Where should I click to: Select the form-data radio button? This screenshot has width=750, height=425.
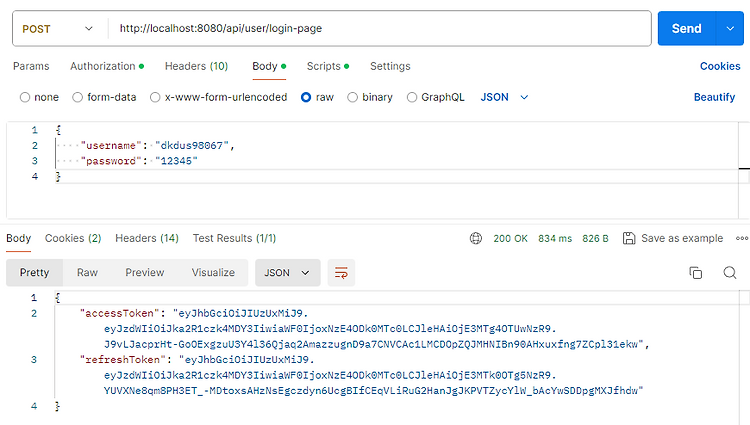click(x=77, y=98)
